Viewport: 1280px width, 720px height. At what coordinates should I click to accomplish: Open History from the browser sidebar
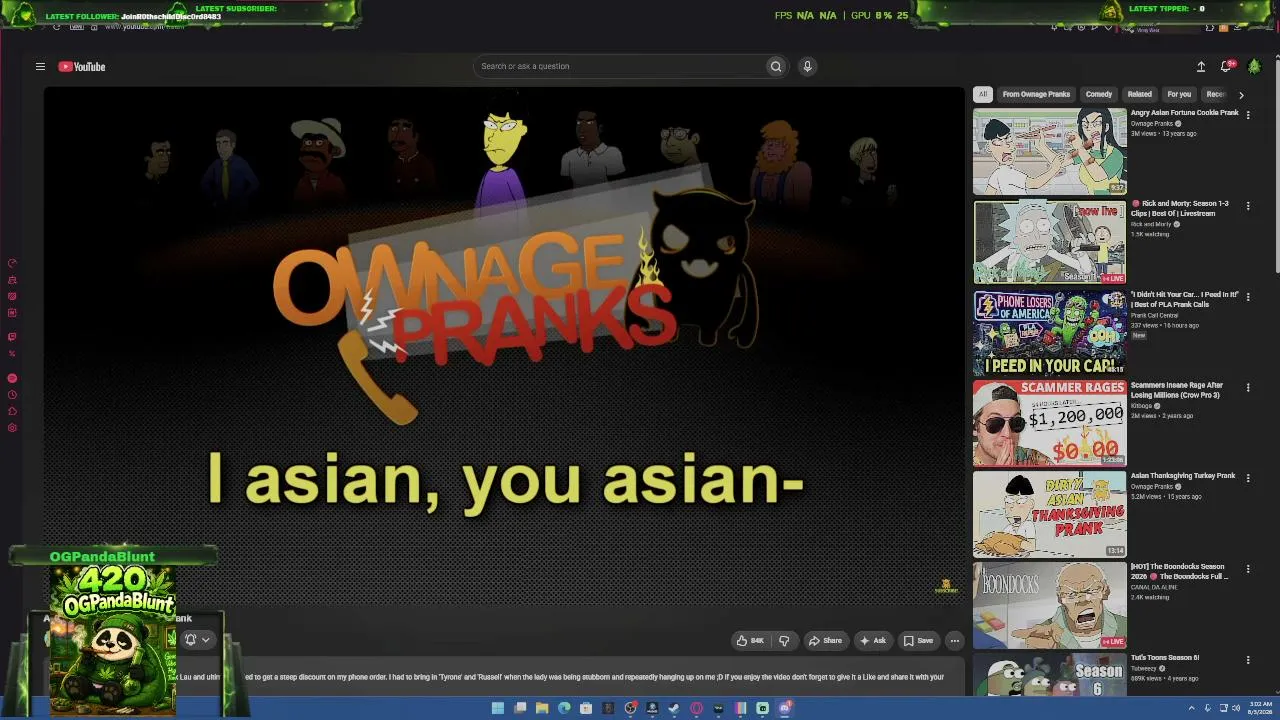12,394
